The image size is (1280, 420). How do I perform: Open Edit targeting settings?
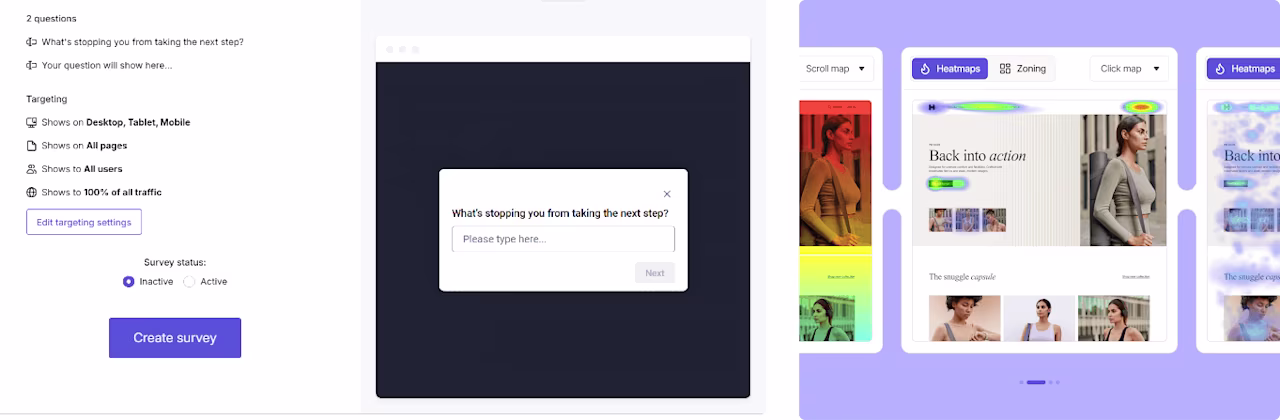84,222
